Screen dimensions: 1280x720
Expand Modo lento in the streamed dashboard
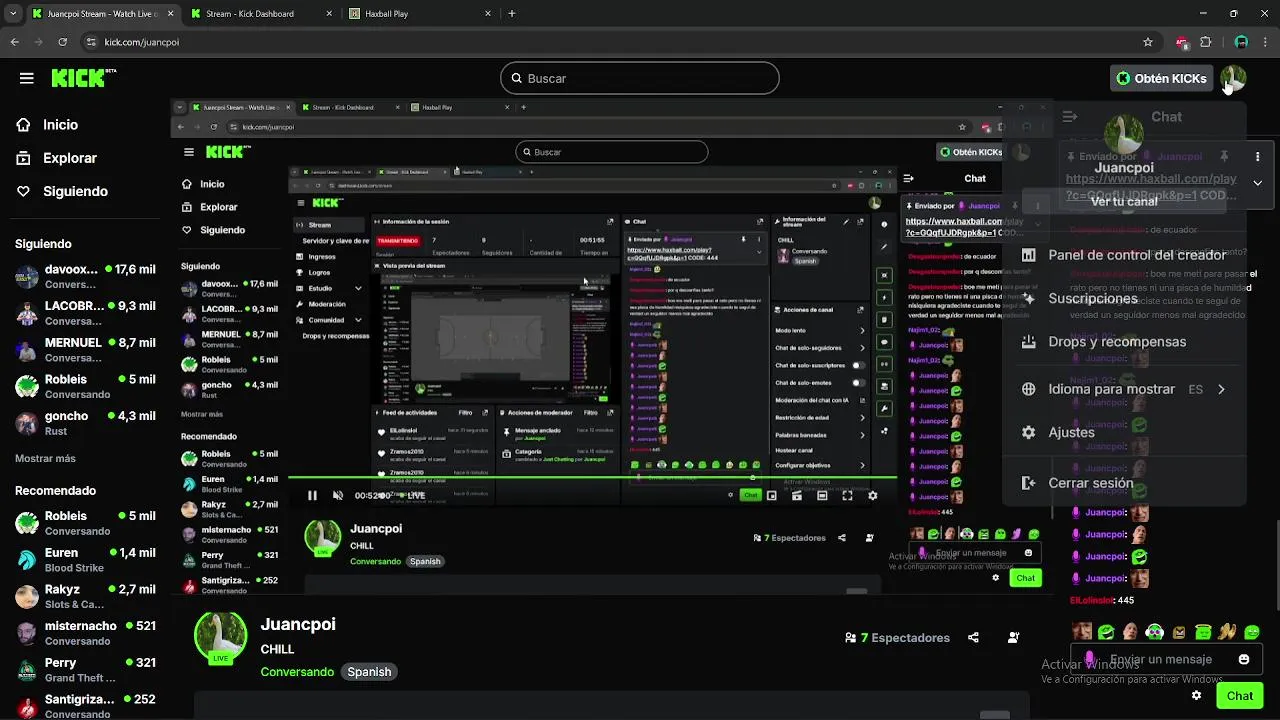coord(862,330)
